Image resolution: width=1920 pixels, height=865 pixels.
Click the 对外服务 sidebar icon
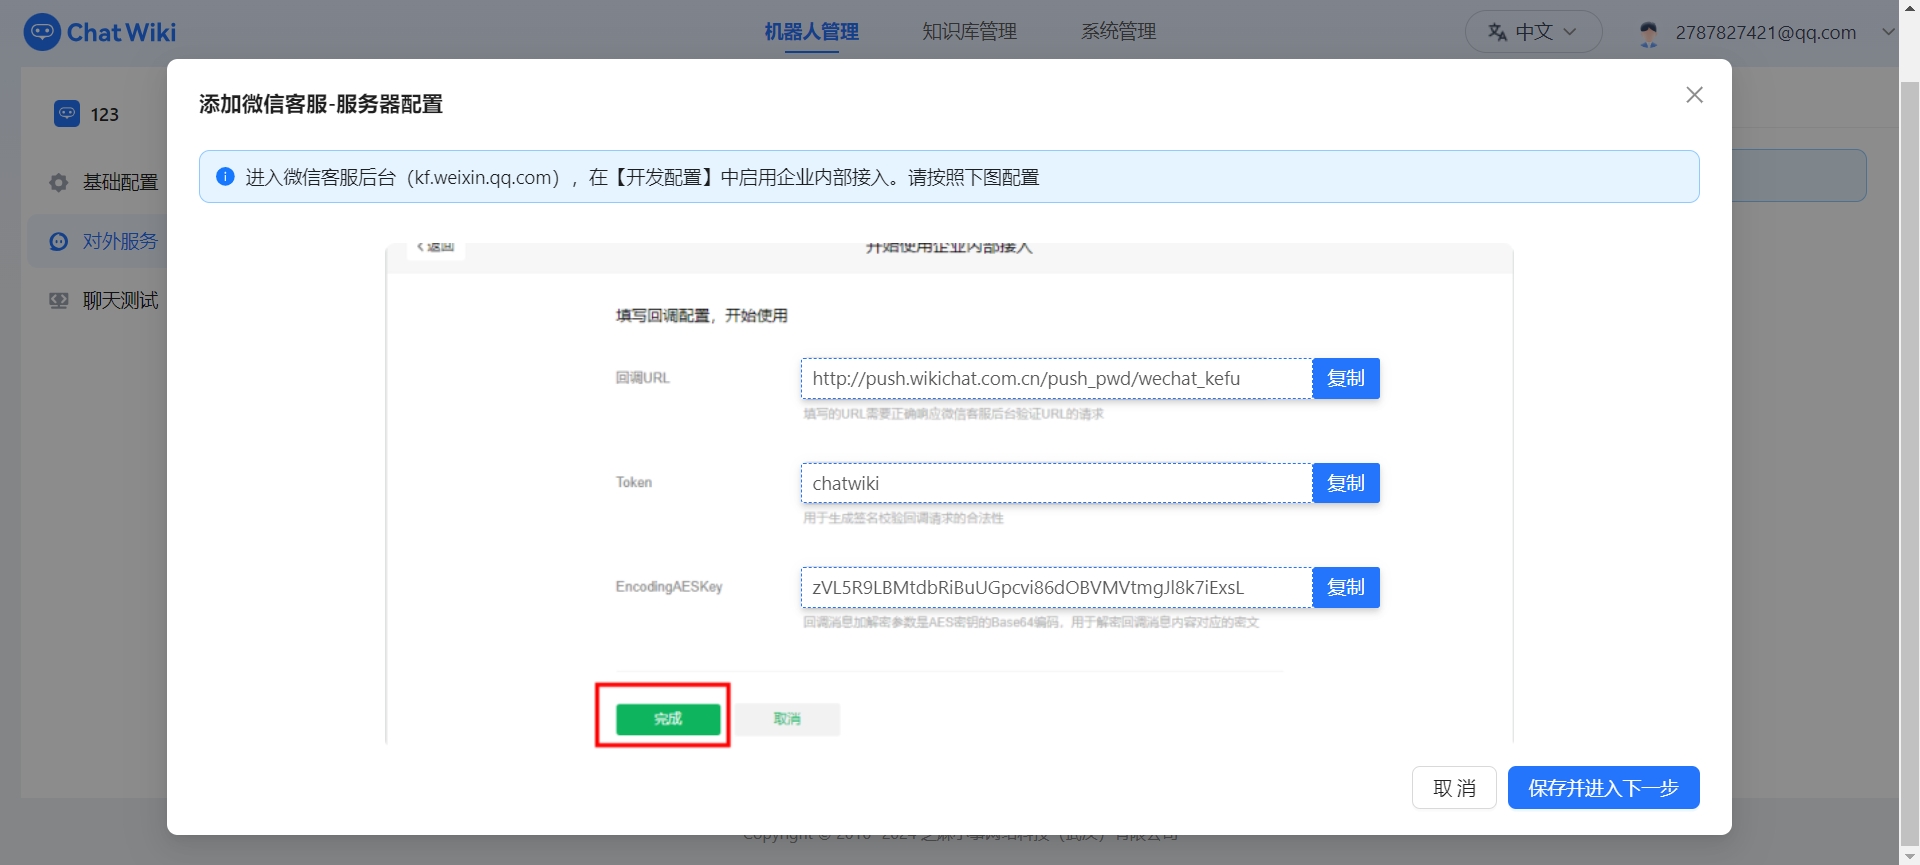[59, 241]
